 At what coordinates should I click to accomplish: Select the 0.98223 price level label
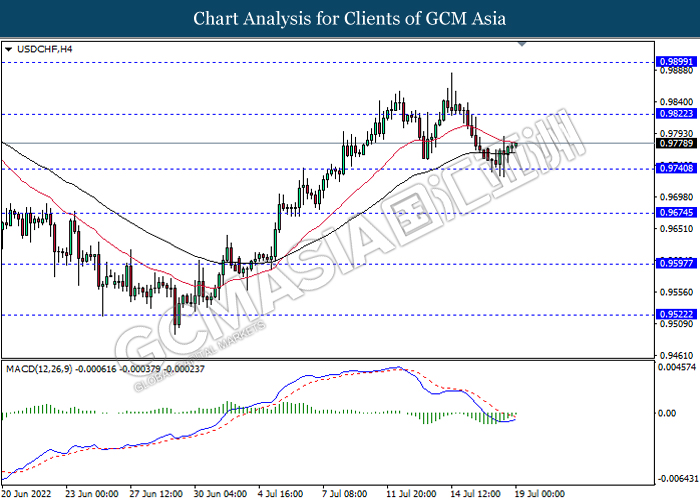coord(676,114)
